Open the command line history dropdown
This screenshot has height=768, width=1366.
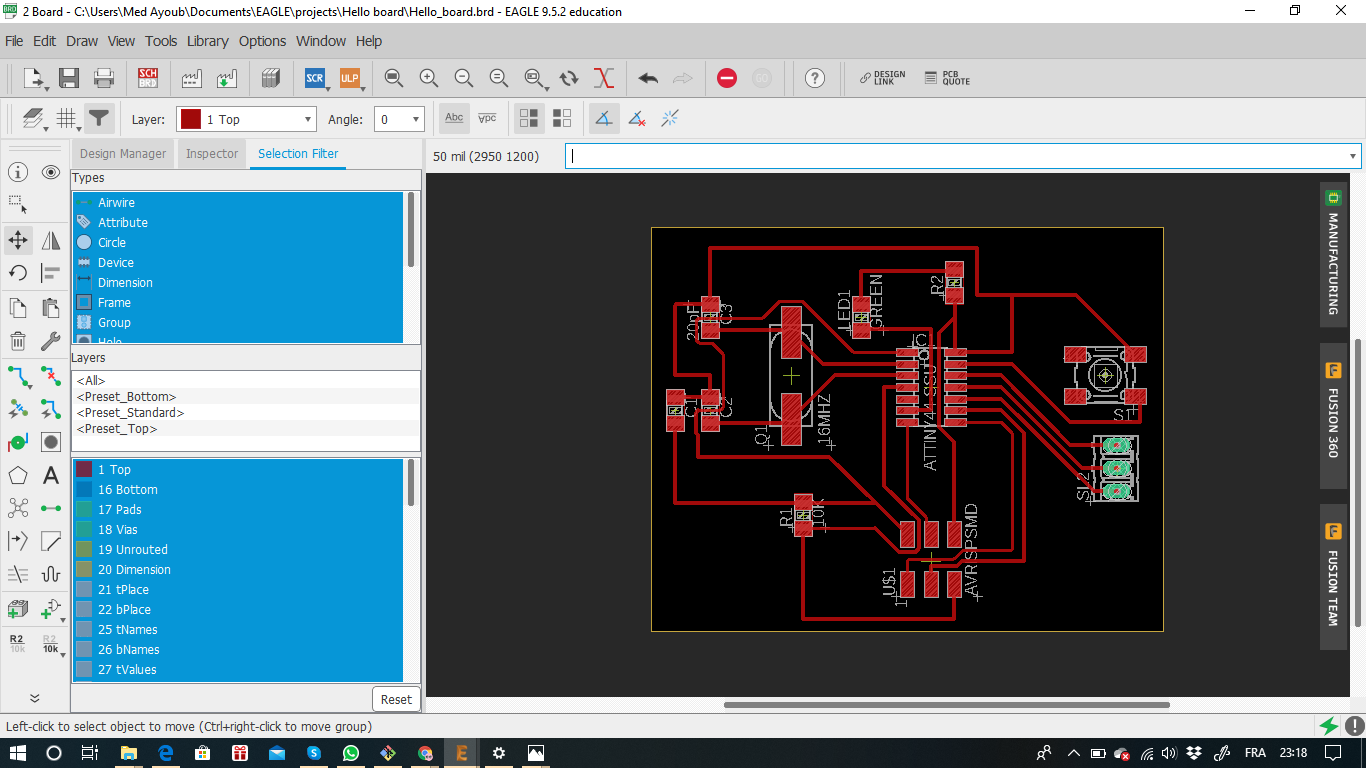coord(1353,156)
